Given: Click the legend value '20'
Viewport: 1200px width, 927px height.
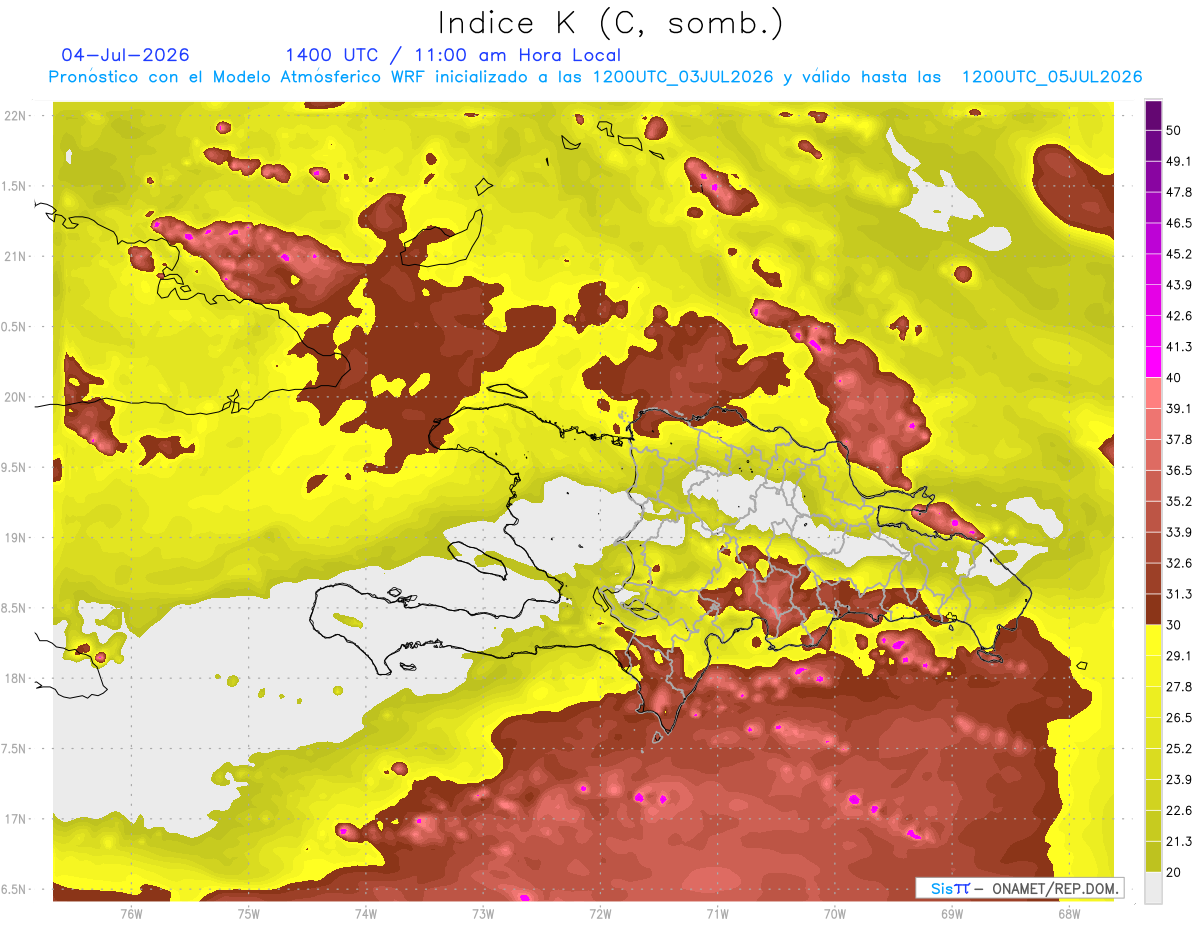Looking at the screenshot, I should pos(1173,872).
